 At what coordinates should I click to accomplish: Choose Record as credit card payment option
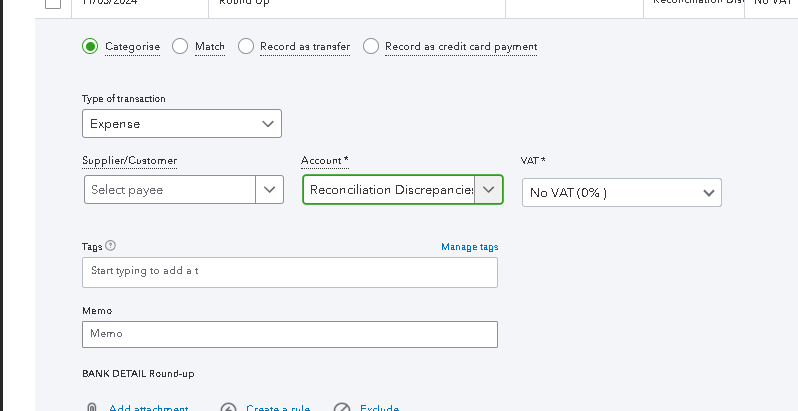pos(371,46)
